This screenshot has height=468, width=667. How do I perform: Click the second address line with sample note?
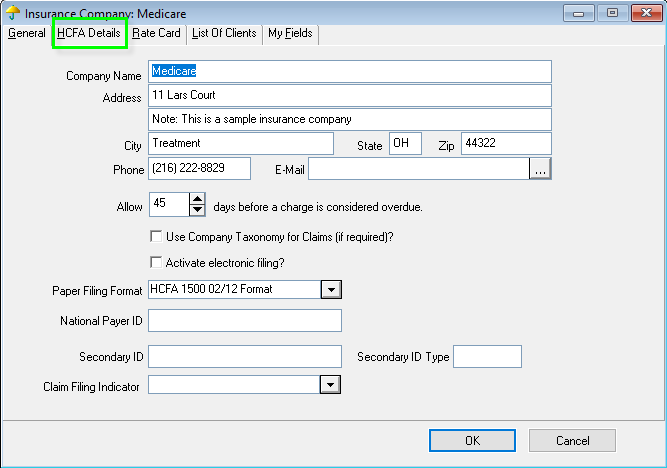[350, 119]
